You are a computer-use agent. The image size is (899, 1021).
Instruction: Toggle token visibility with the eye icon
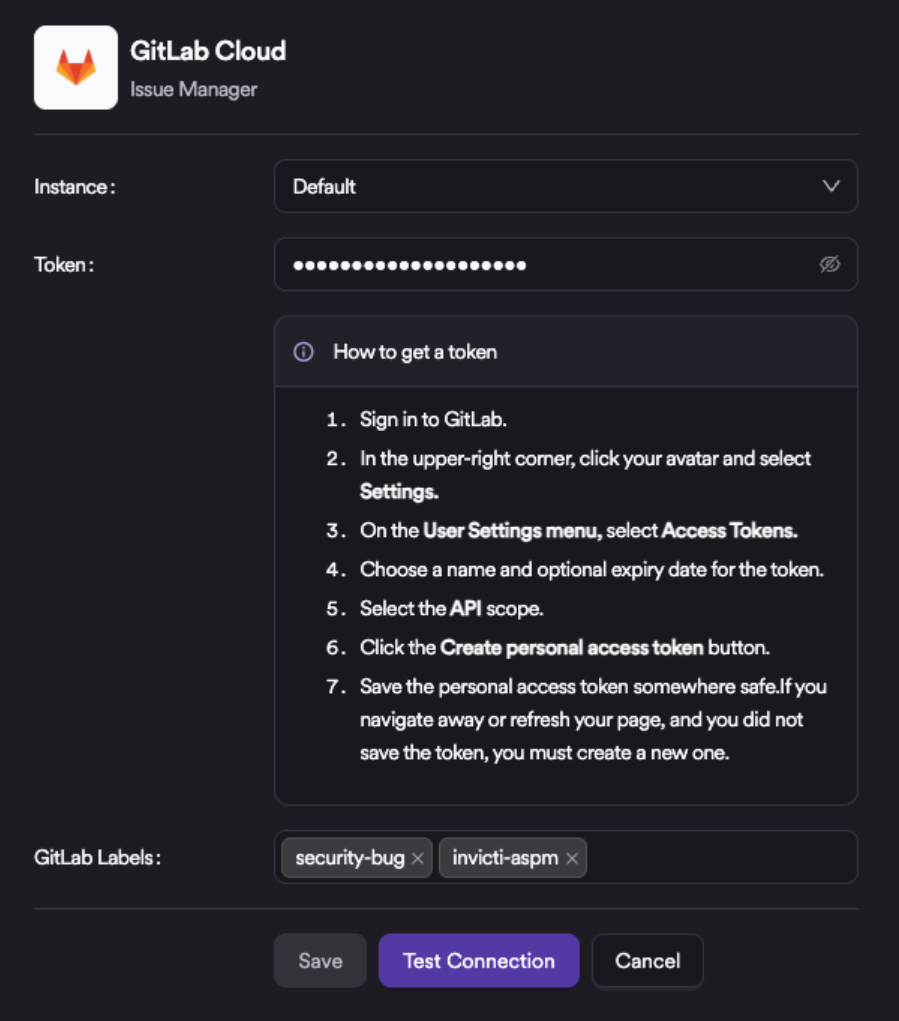tap(829, 265)
